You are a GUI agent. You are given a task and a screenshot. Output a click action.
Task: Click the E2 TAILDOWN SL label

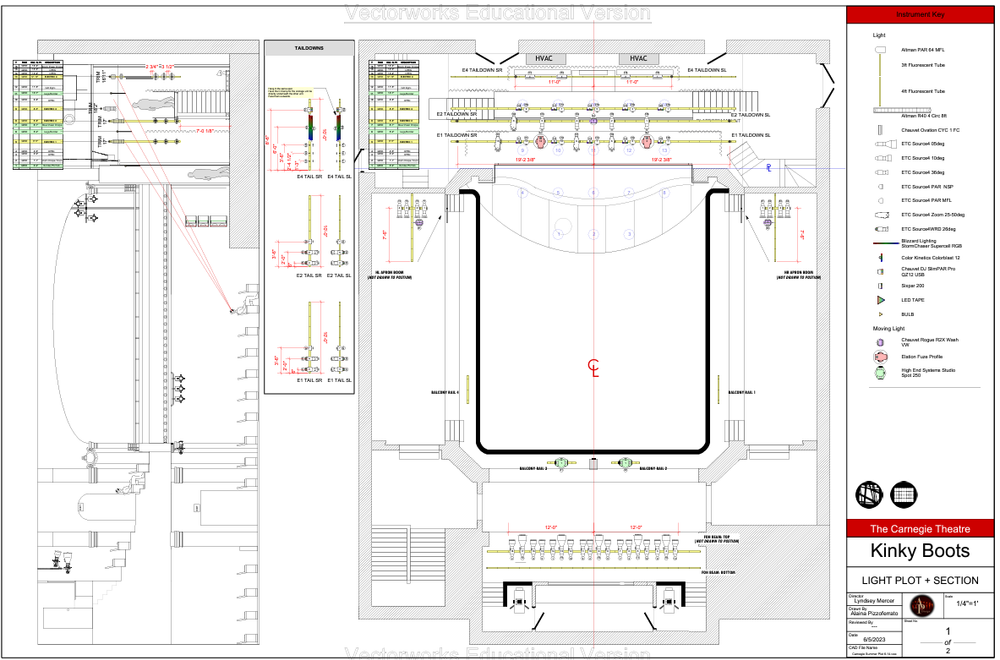coord(750,115)
